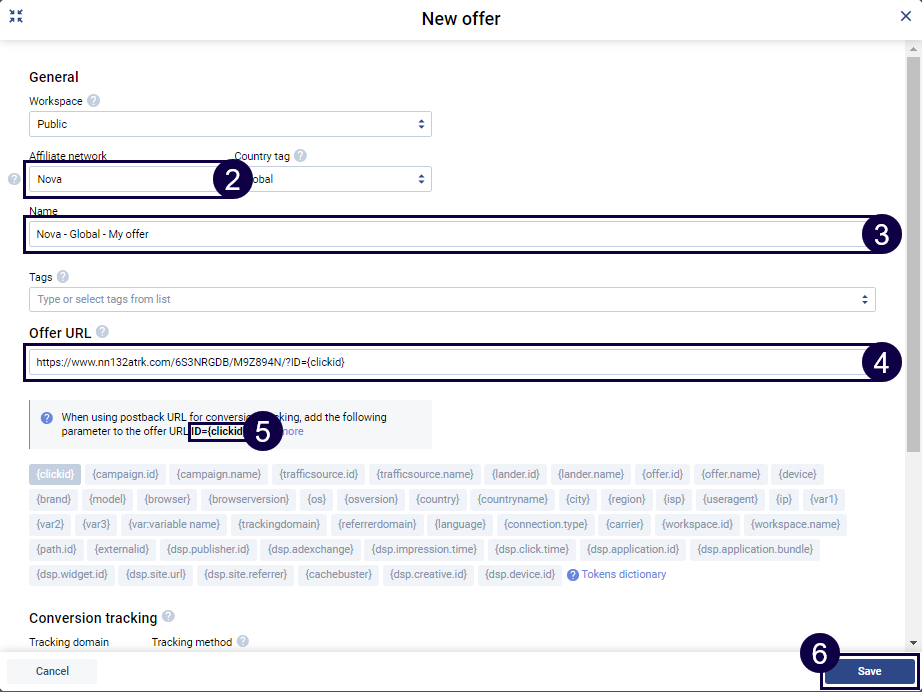This screenshot has height=692, width=922.
Task: Click the help icon next to Workspace
Action: (93, 101)
